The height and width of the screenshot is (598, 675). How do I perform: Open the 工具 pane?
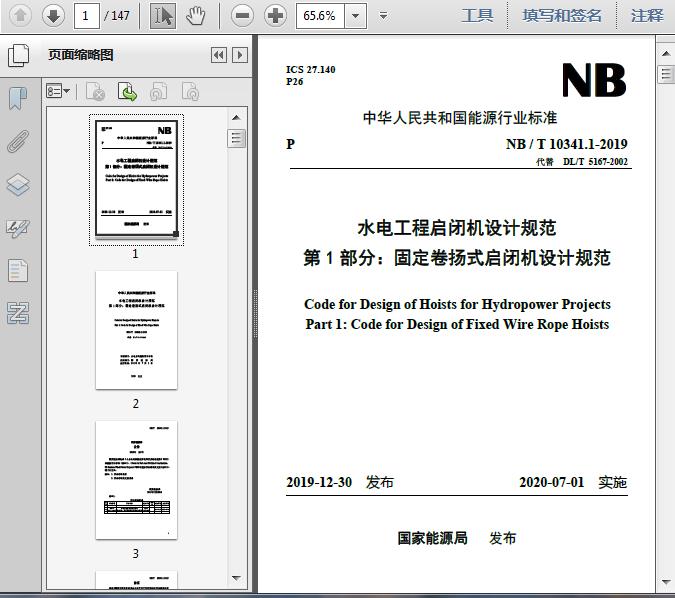click(477, 15)
